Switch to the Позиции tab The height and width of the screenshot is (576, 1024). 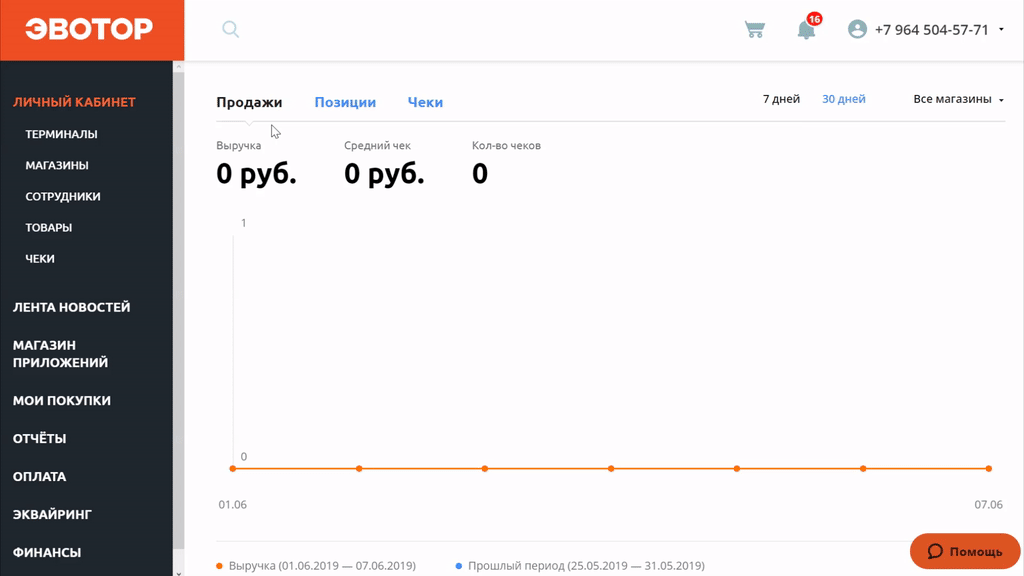click(x=345, y=102)
